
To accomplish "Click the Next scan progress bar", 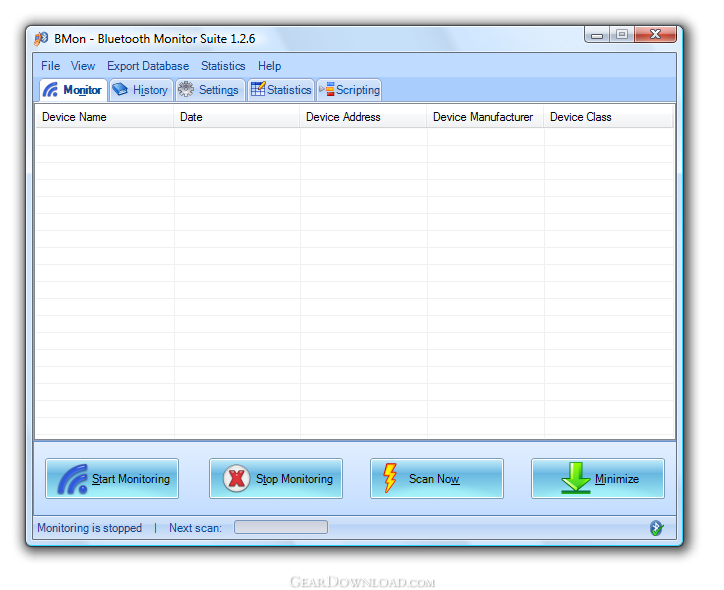I will pos(281,527).
